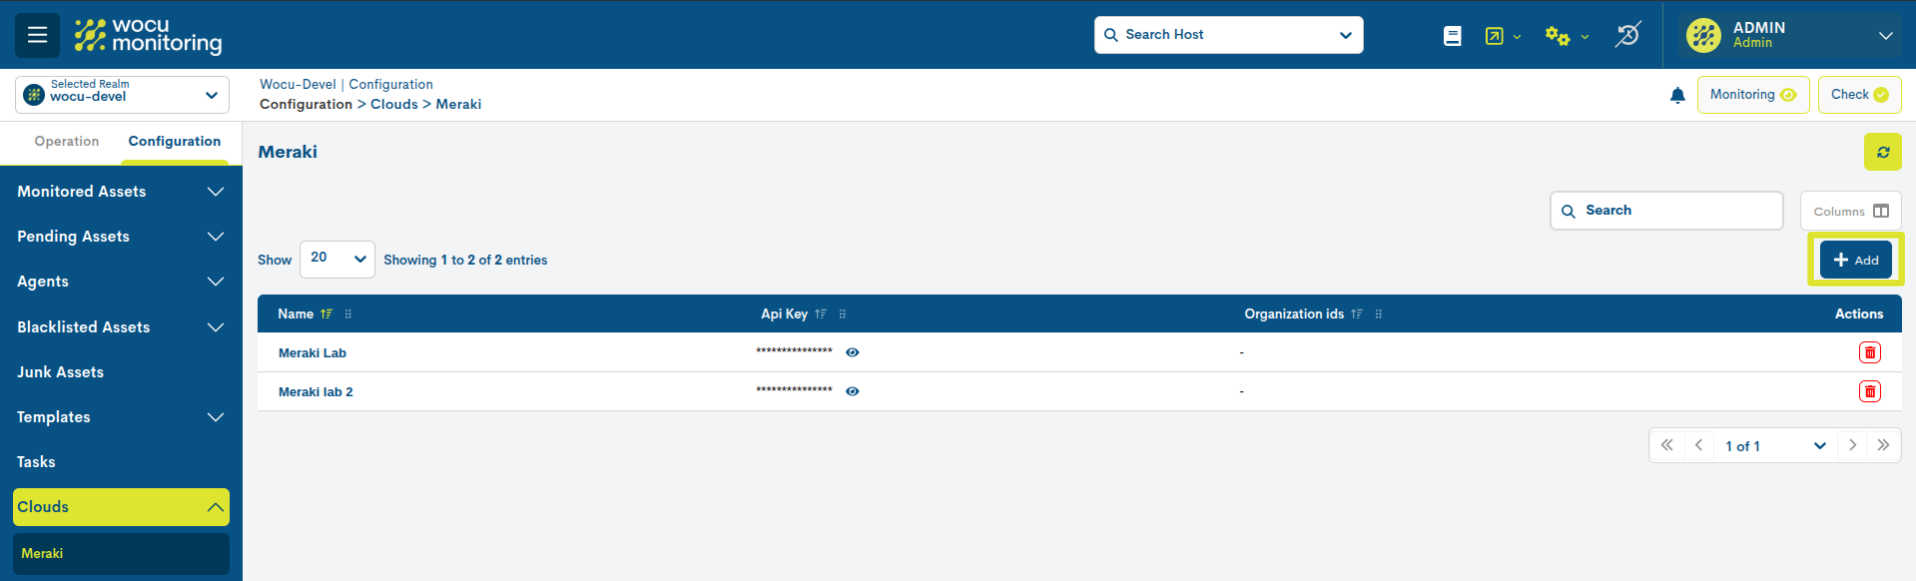Click the crossed-out satellite dish icon
The width and height of the screenshot is (1916, 581).
click(x=1628, y=35)
